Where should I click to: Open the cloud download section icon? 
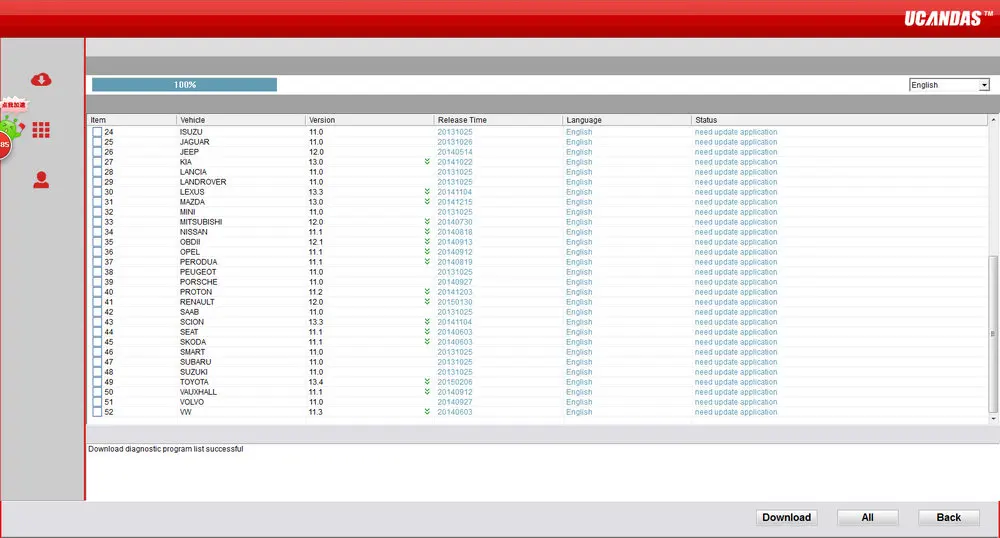pos(41,80)
